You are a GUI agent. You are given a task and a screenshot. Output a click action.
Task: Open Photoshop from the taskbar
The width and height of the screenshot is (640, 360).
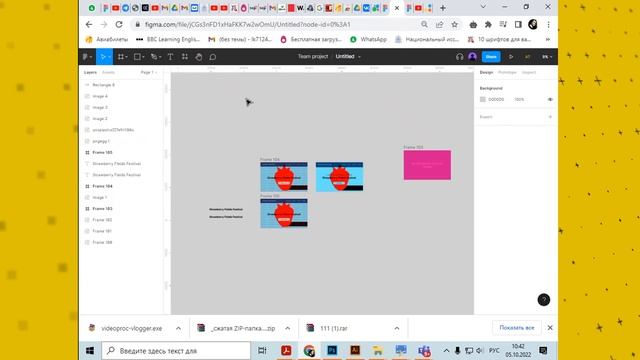332,350
